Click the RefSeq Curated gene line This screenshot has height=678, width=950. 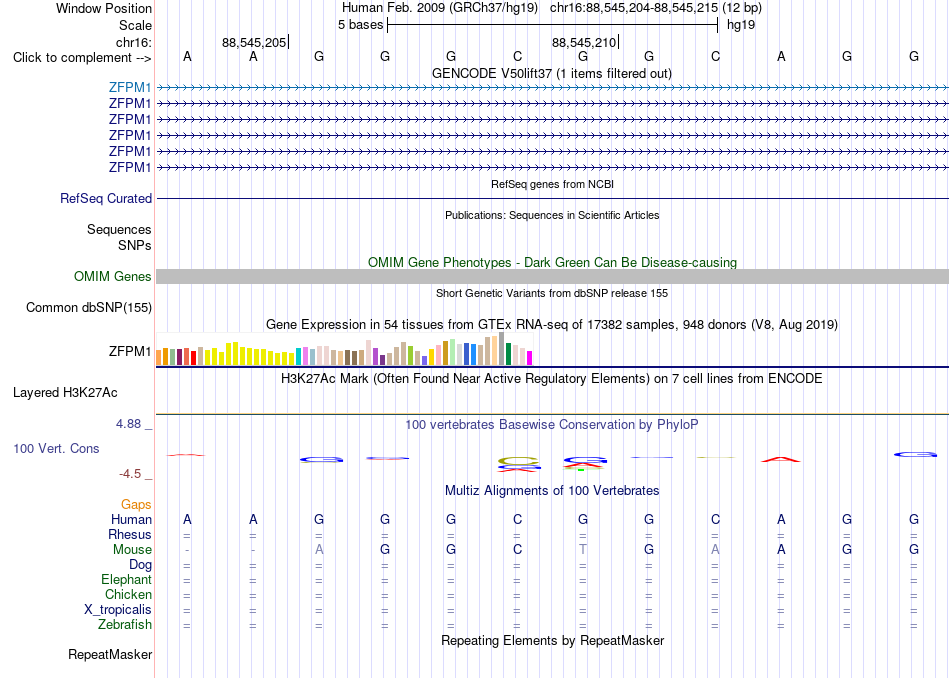tap(552, 198)
